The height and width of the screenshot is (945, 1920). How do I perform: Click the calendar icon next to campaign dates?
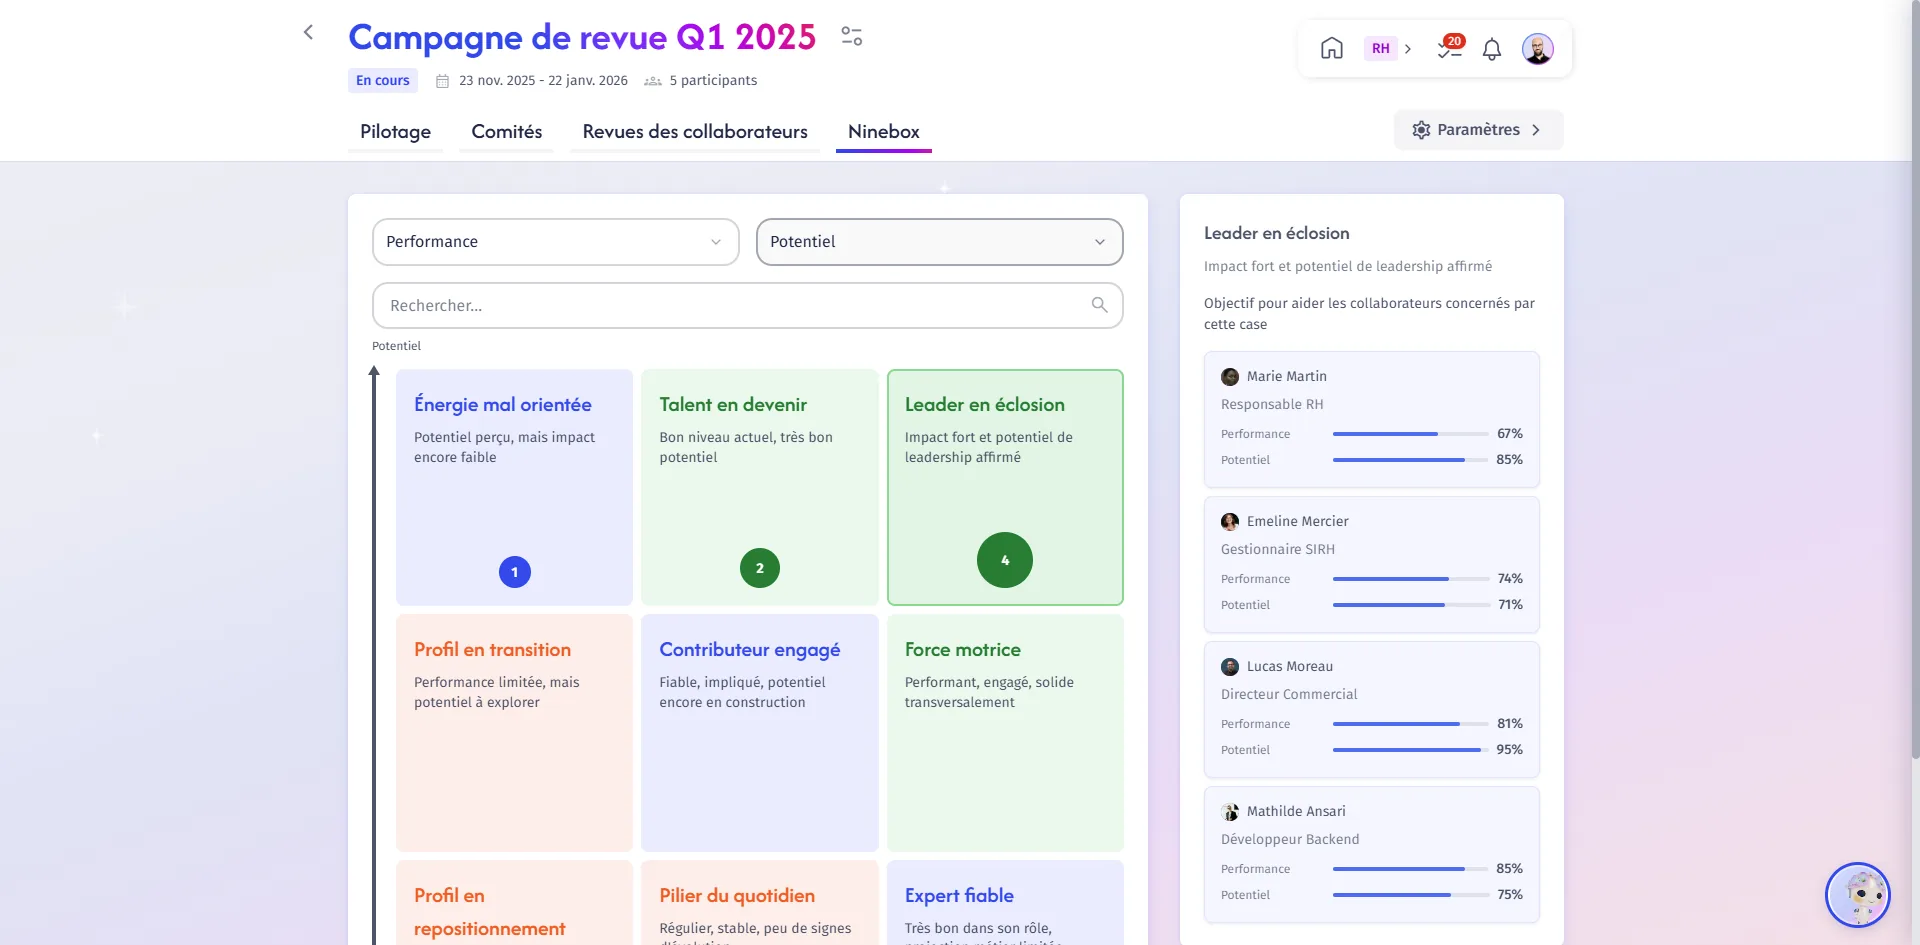(442, 81)
